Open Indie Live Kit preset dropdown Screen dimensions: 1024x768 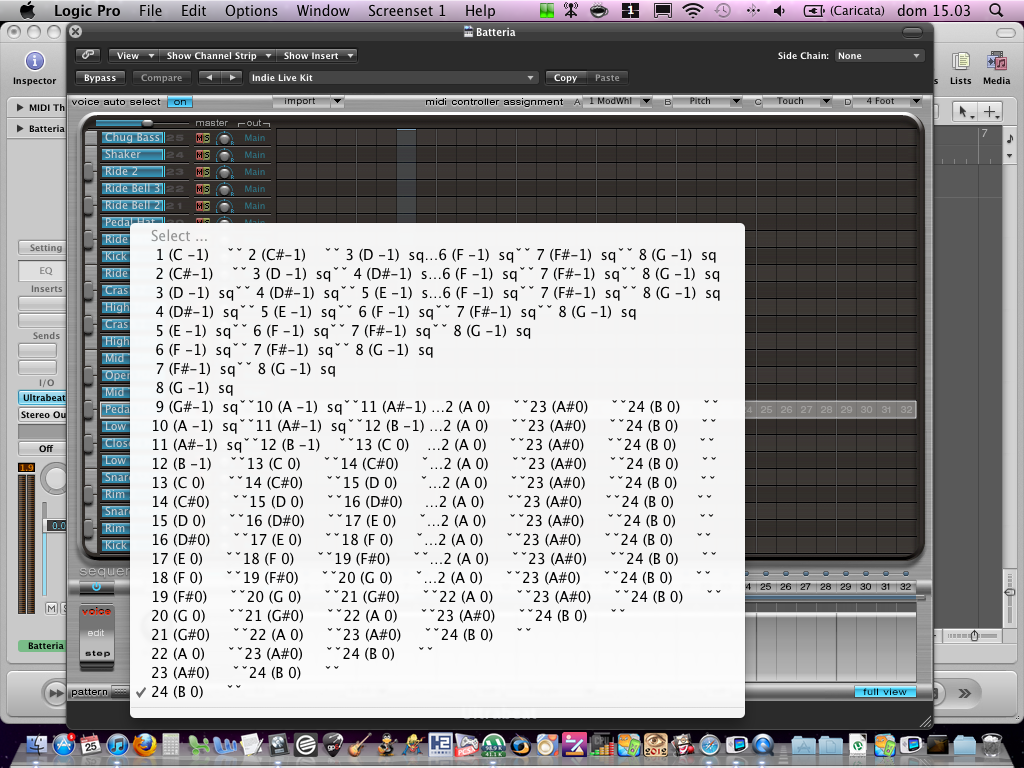[393, 78]
